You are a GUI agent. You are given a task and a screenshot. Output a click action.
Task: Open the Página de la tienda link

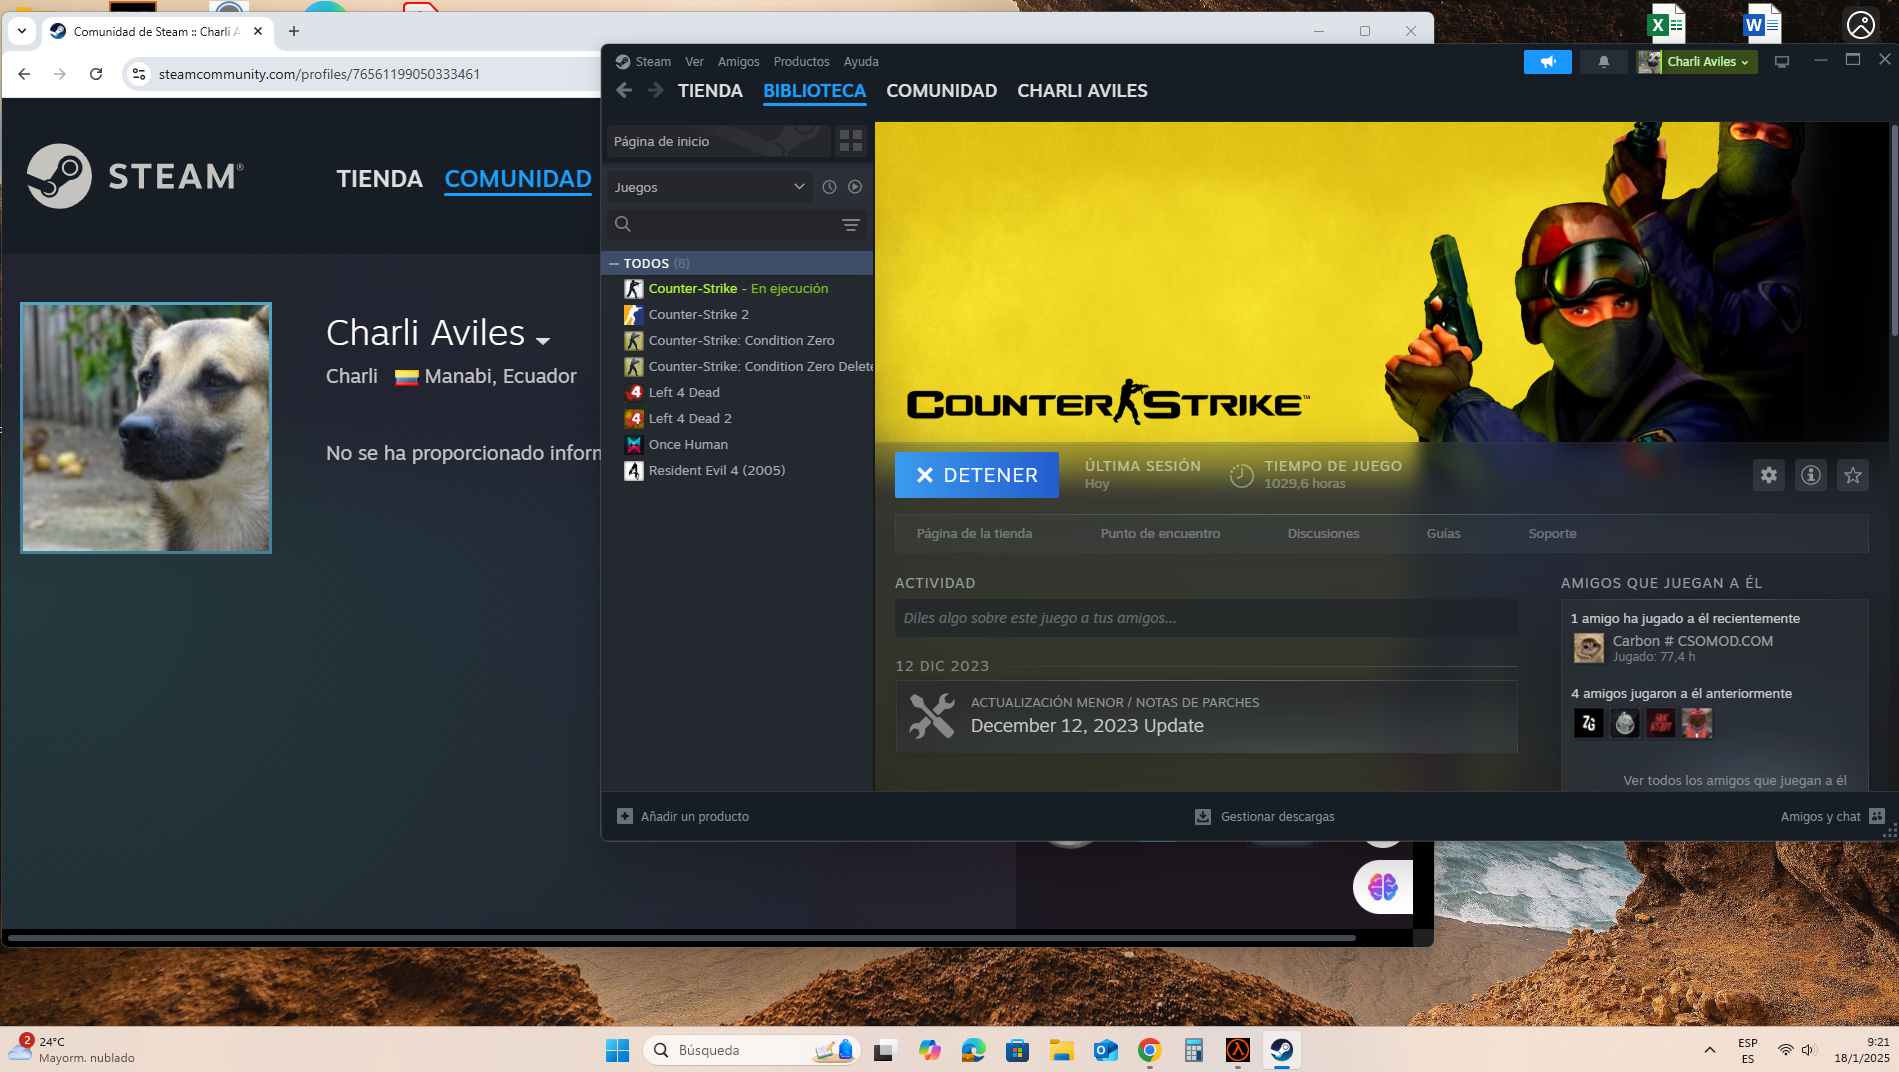pyautogui.click(x=974, y=534)
